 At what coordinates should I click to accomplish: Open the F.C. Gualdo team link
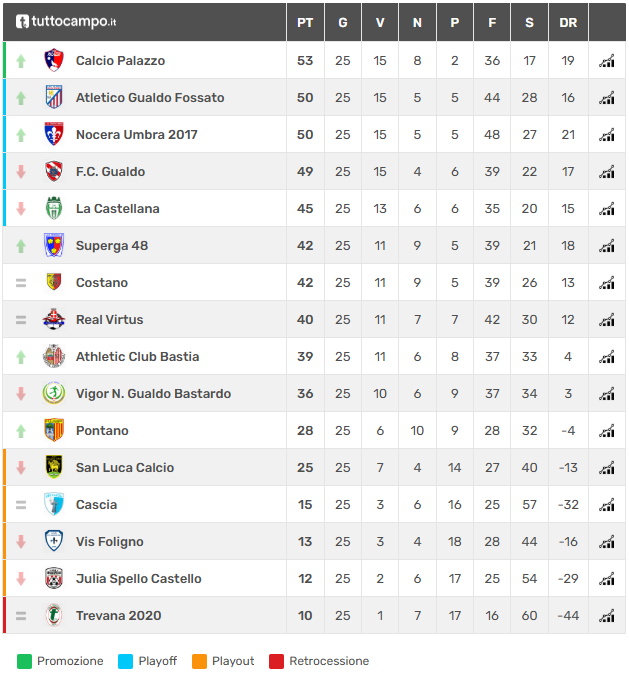pos(110,172)
